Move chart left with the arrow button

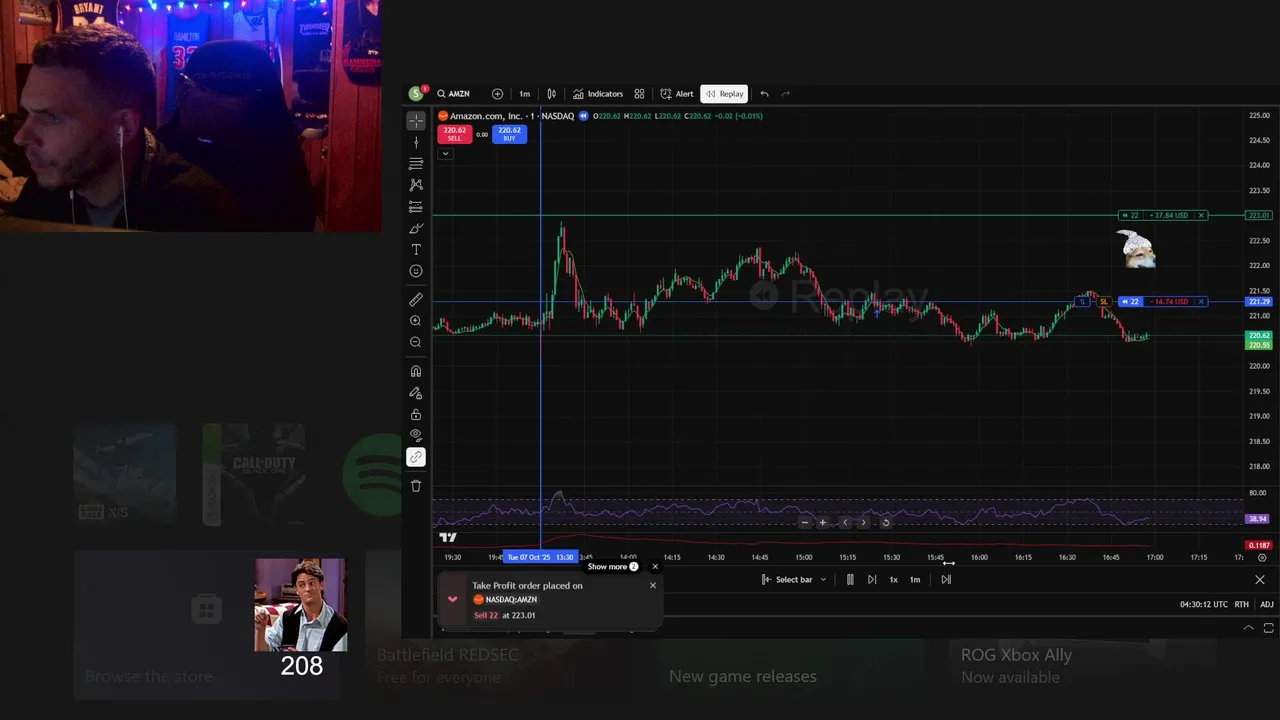pos(845,522)
